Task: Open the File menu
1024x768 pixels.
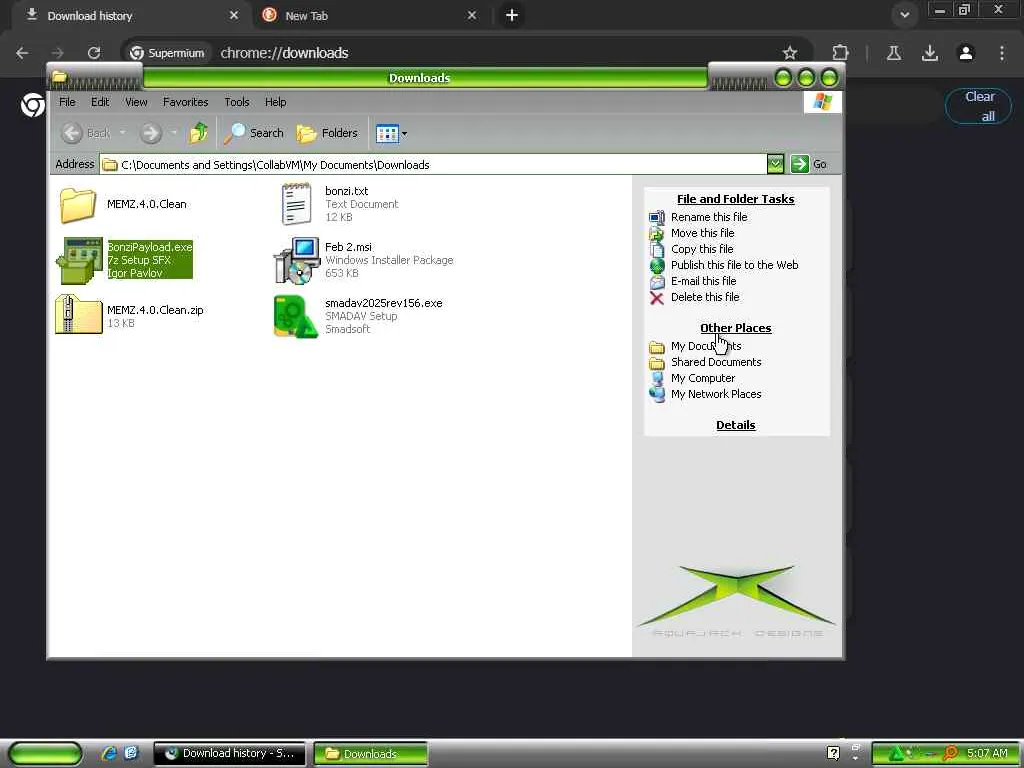Action: pos(67,102)
